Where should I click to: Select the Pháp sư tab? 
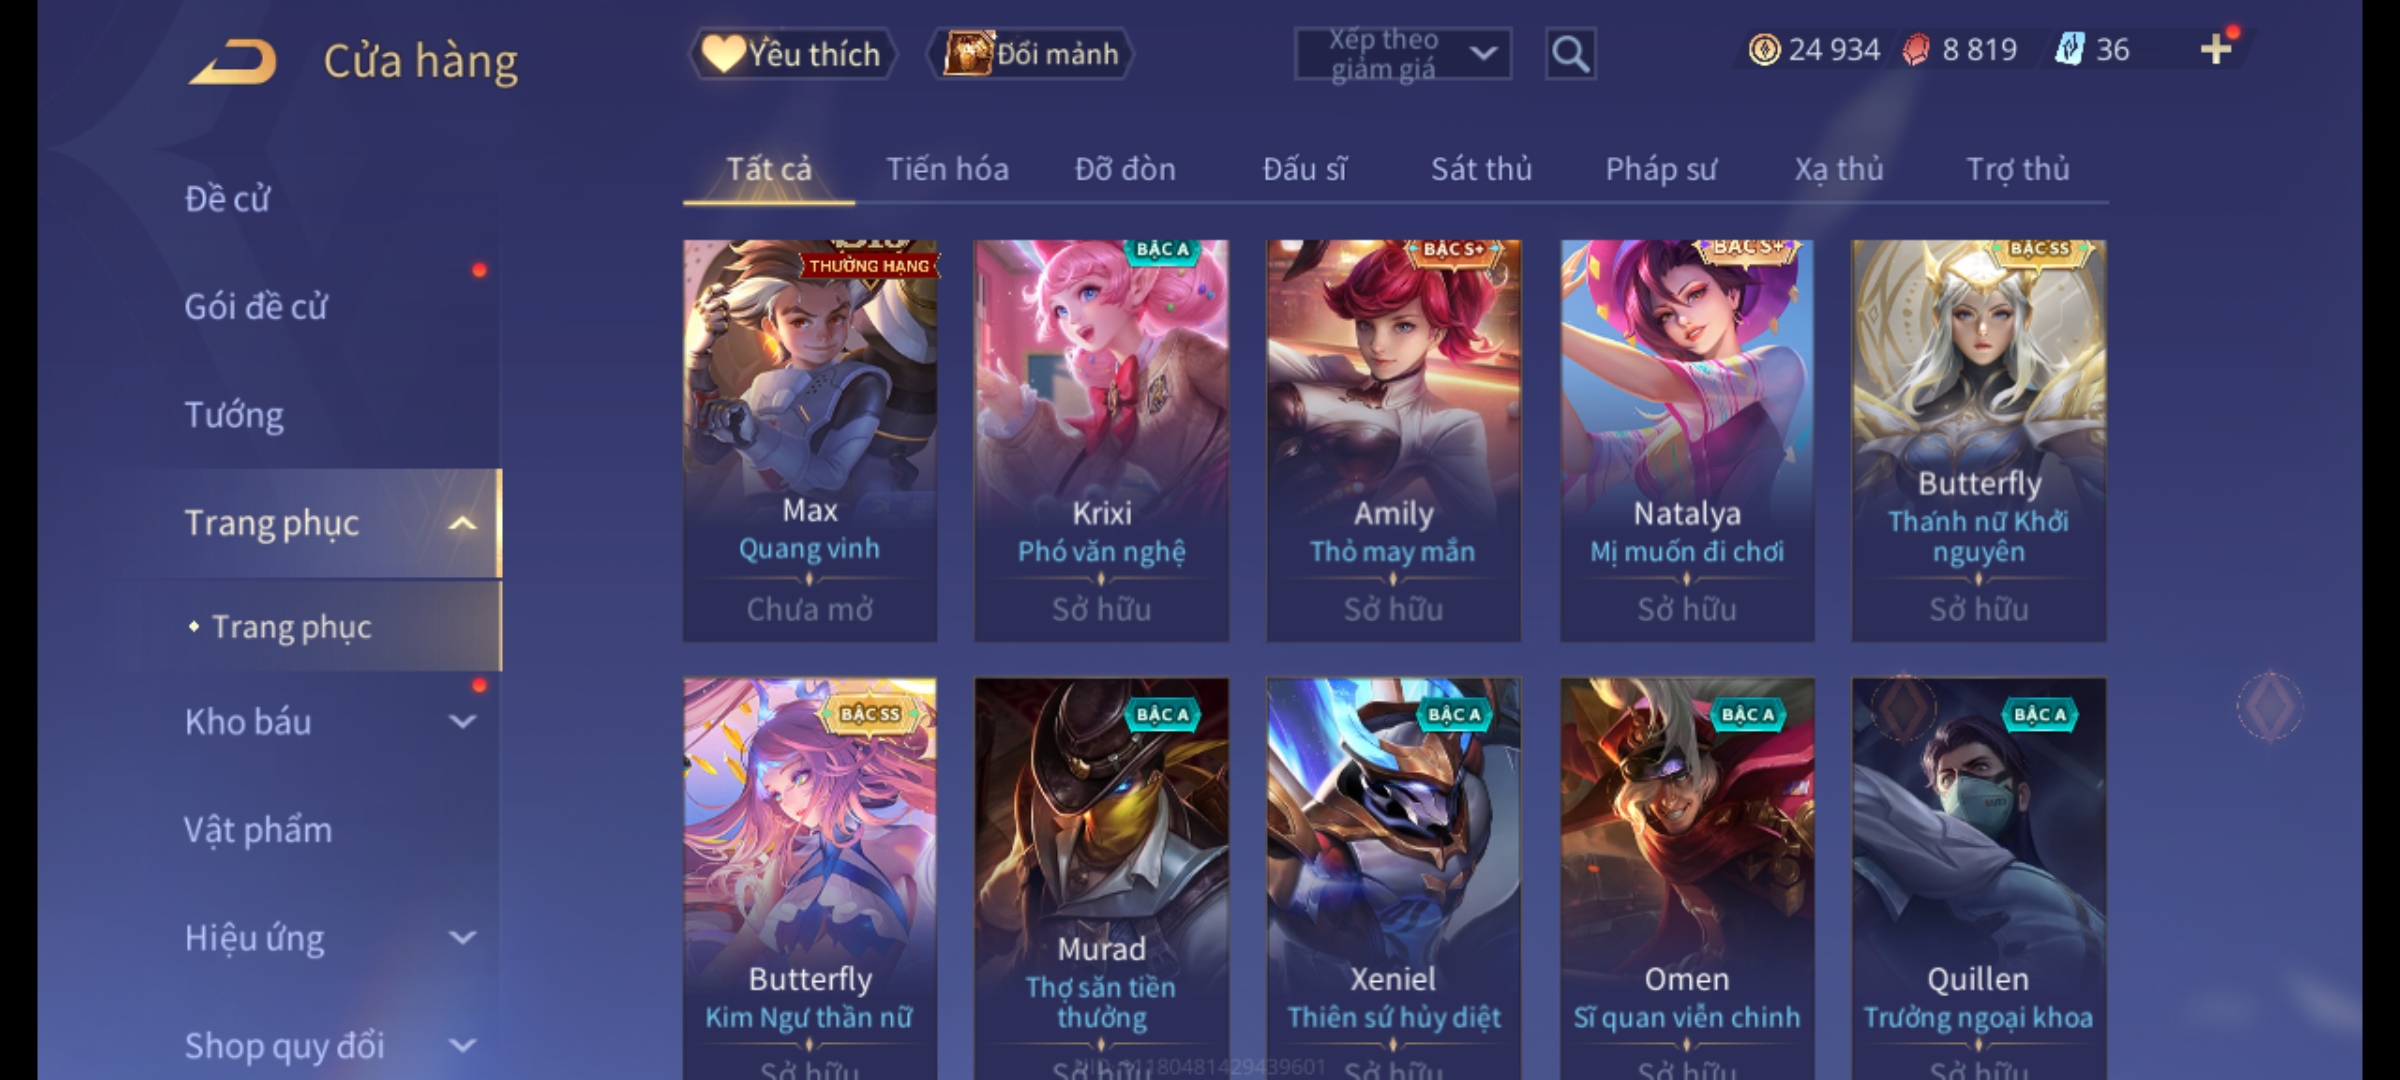click(1661, 169)
